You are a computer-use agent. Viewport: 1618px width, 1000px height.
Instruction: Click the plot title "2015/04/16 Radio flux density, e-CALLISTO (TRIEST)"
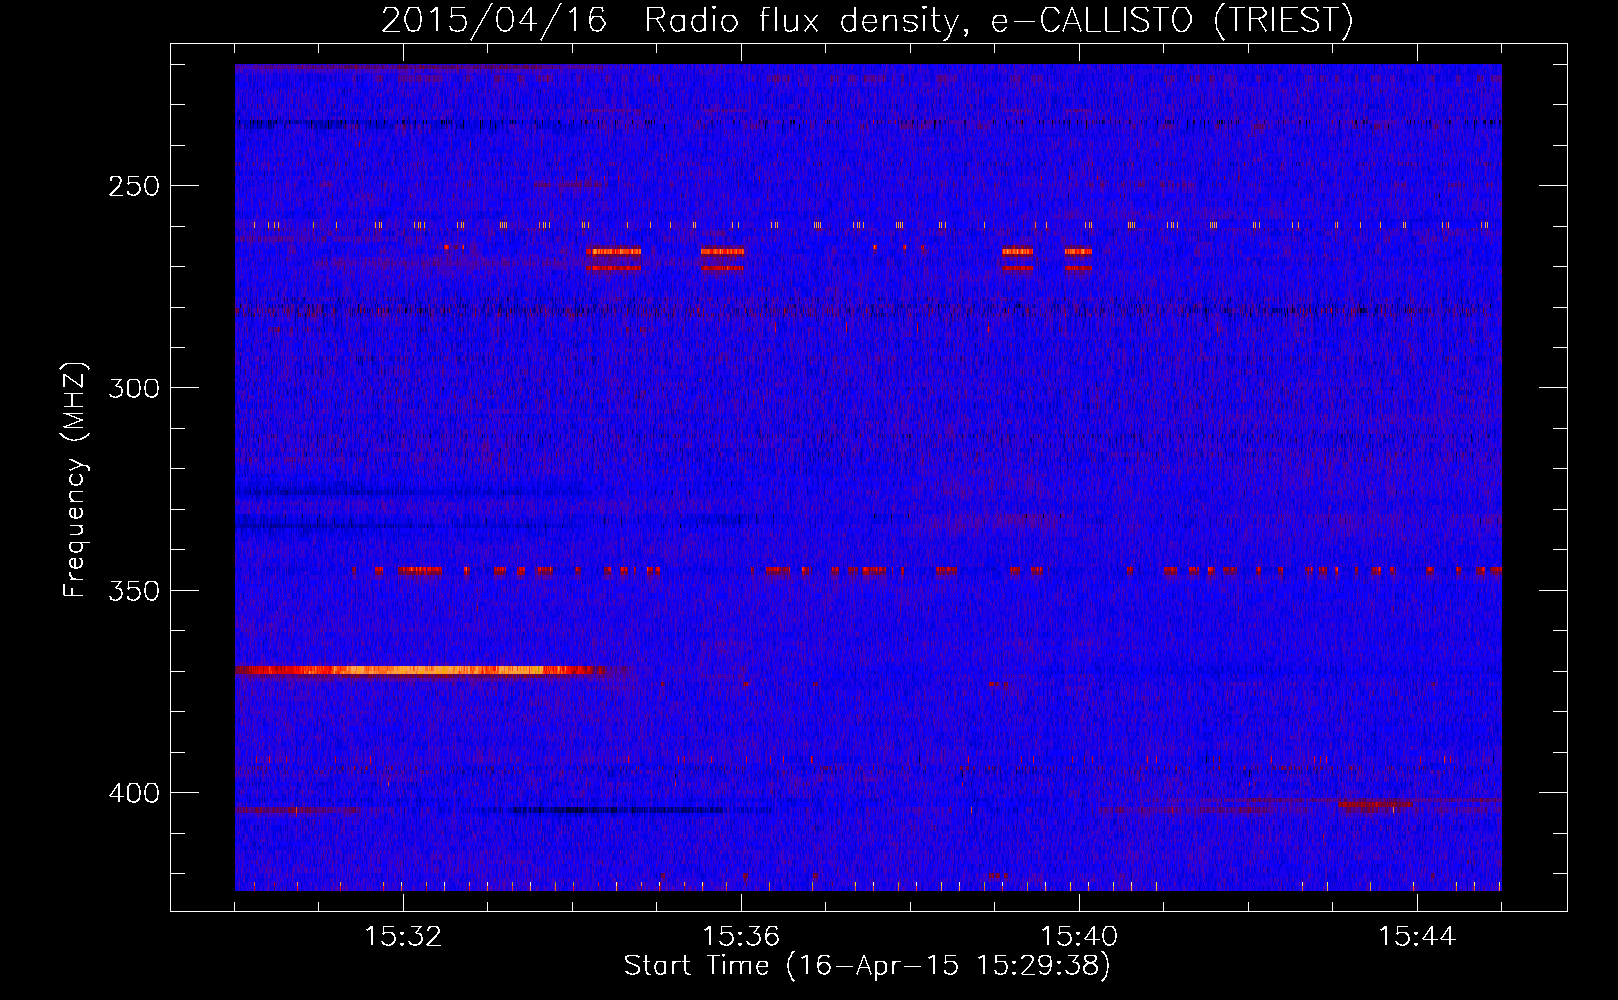[x=867, y=20]
